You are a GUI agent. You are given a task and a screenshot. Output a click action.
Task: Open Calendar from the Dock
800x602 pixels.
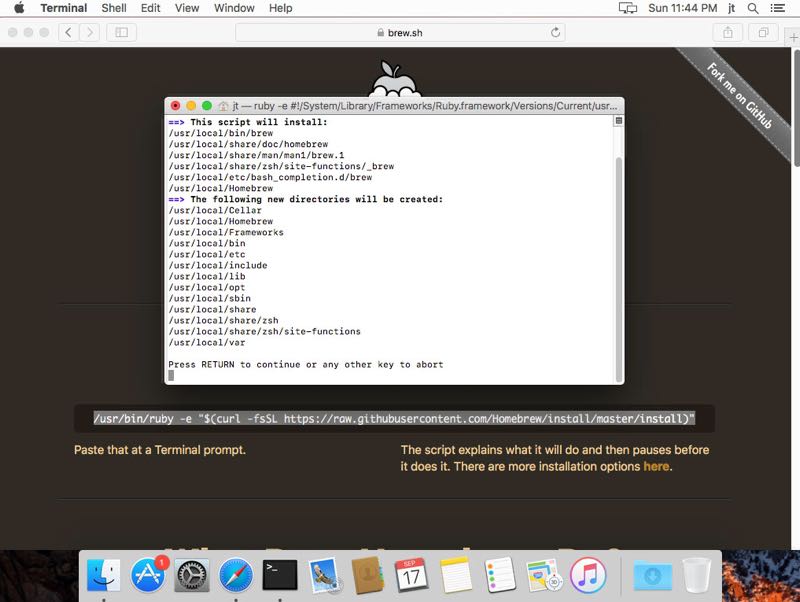(411, 575)
